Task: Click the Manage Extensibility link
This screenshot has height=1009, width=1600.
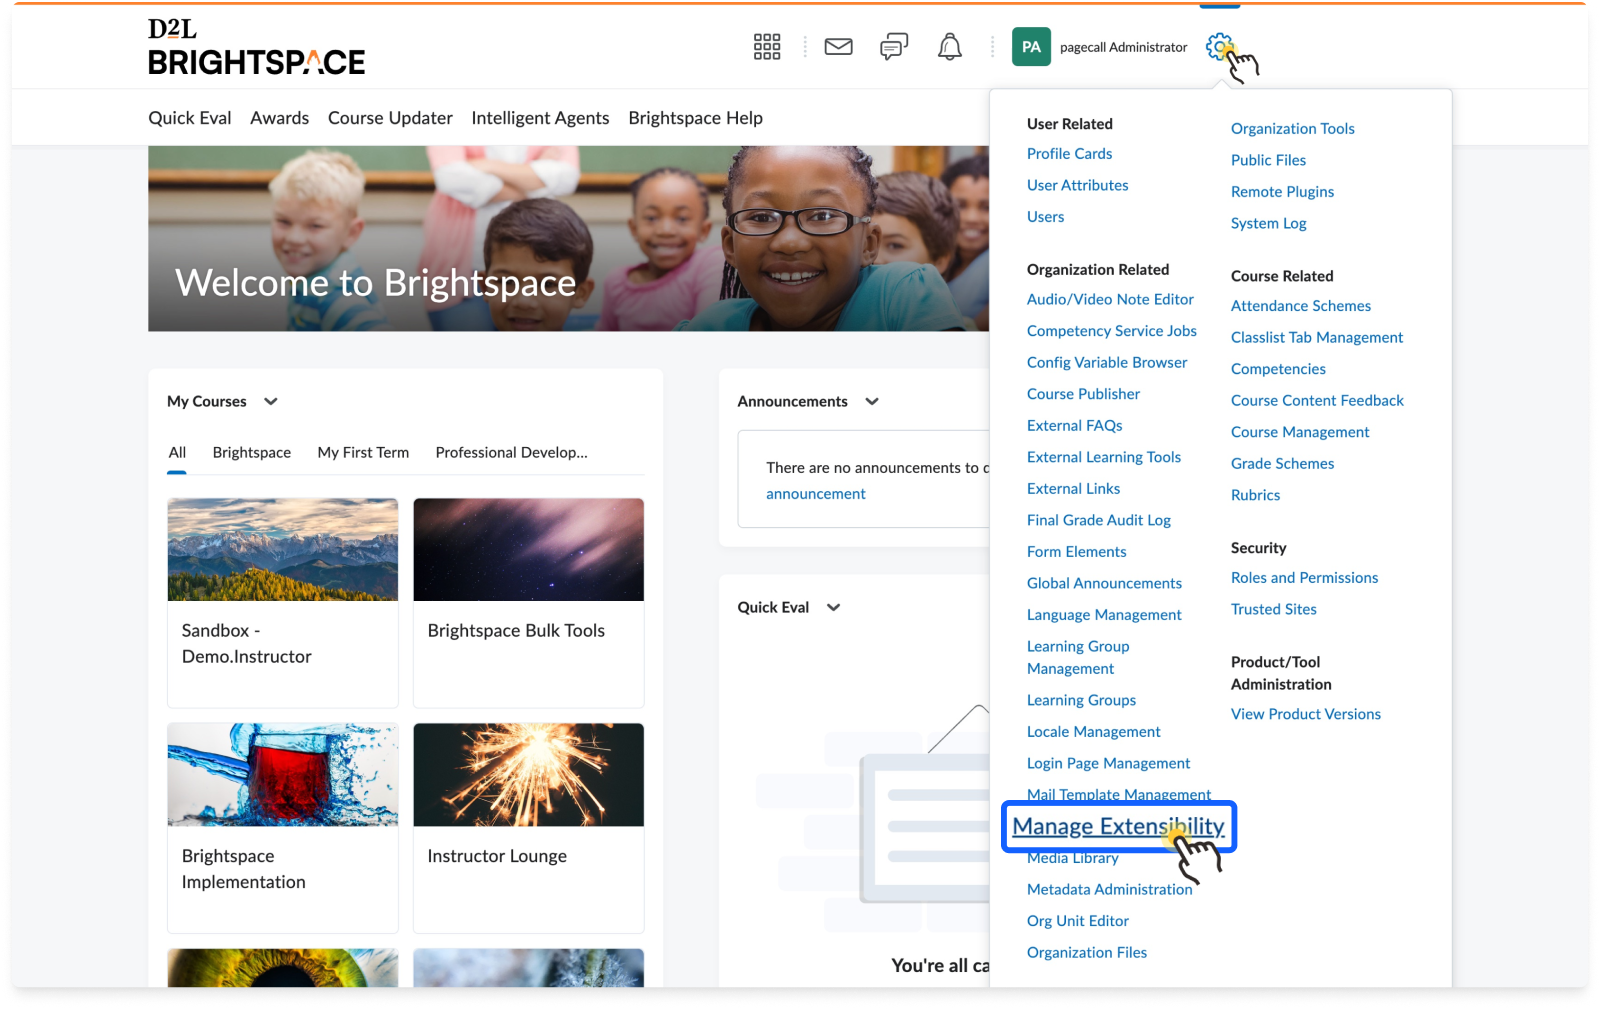Action: click(1118, 827)
